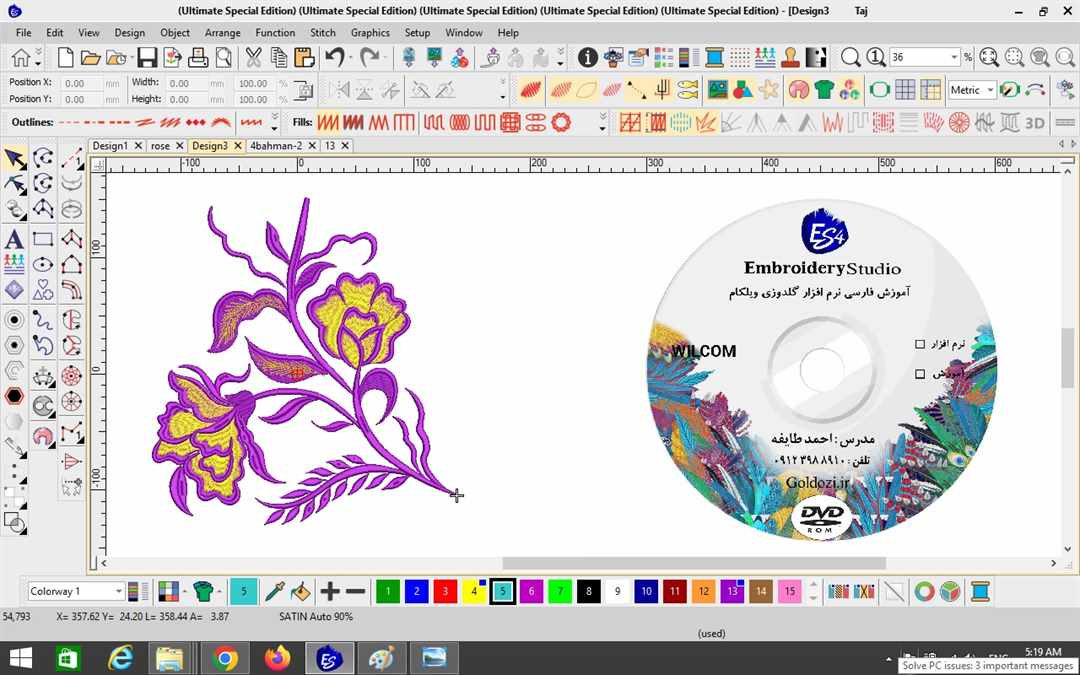Undo the last action
The width and height of the screenshot is (1080, 675).
click(335, 57)
